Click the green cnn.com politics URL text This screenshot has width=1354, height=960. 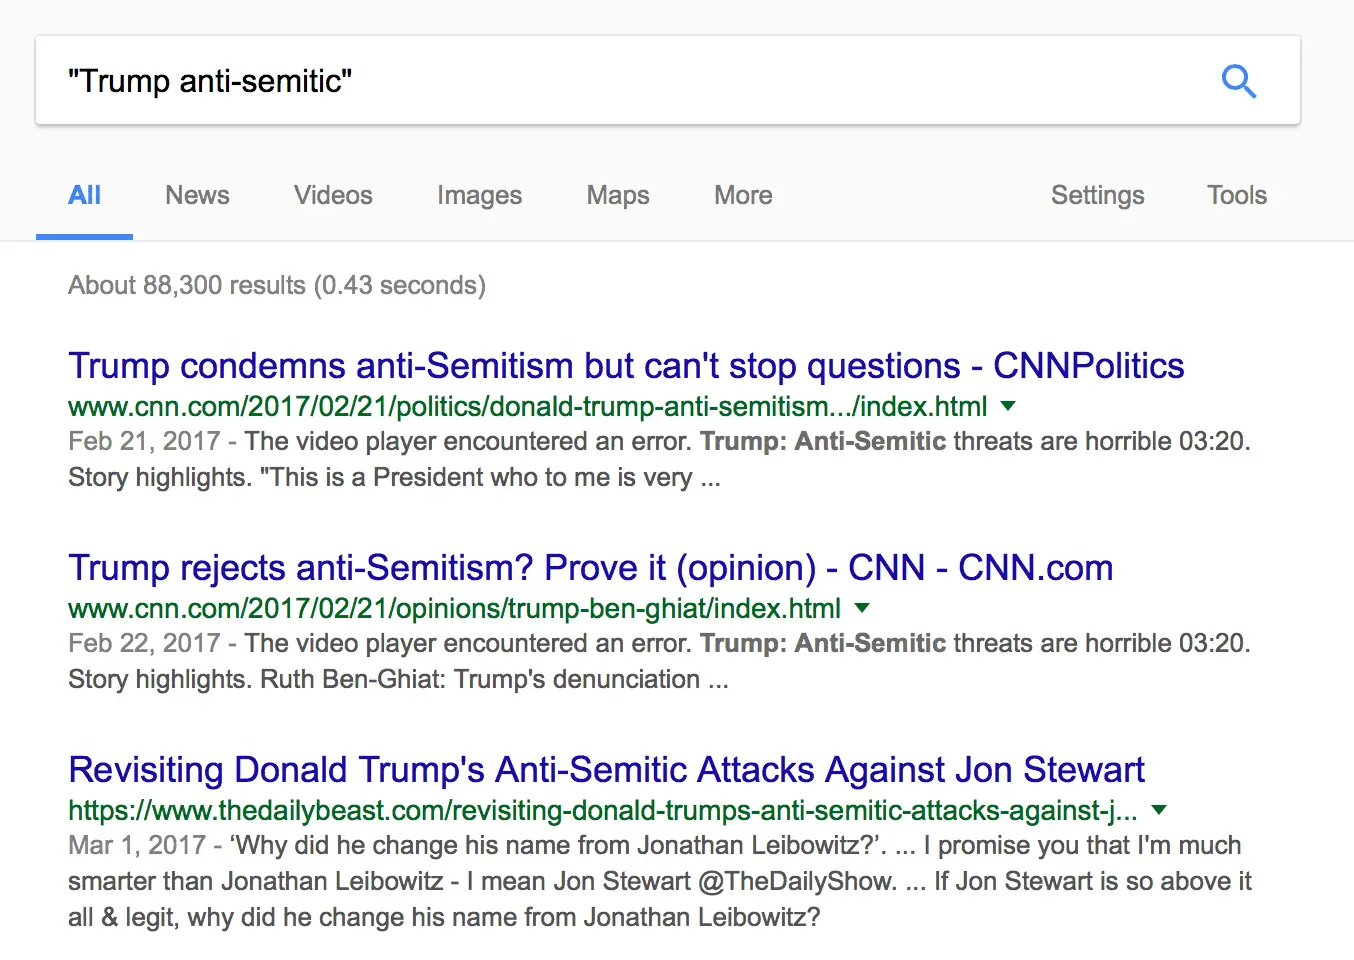point(527,407)
